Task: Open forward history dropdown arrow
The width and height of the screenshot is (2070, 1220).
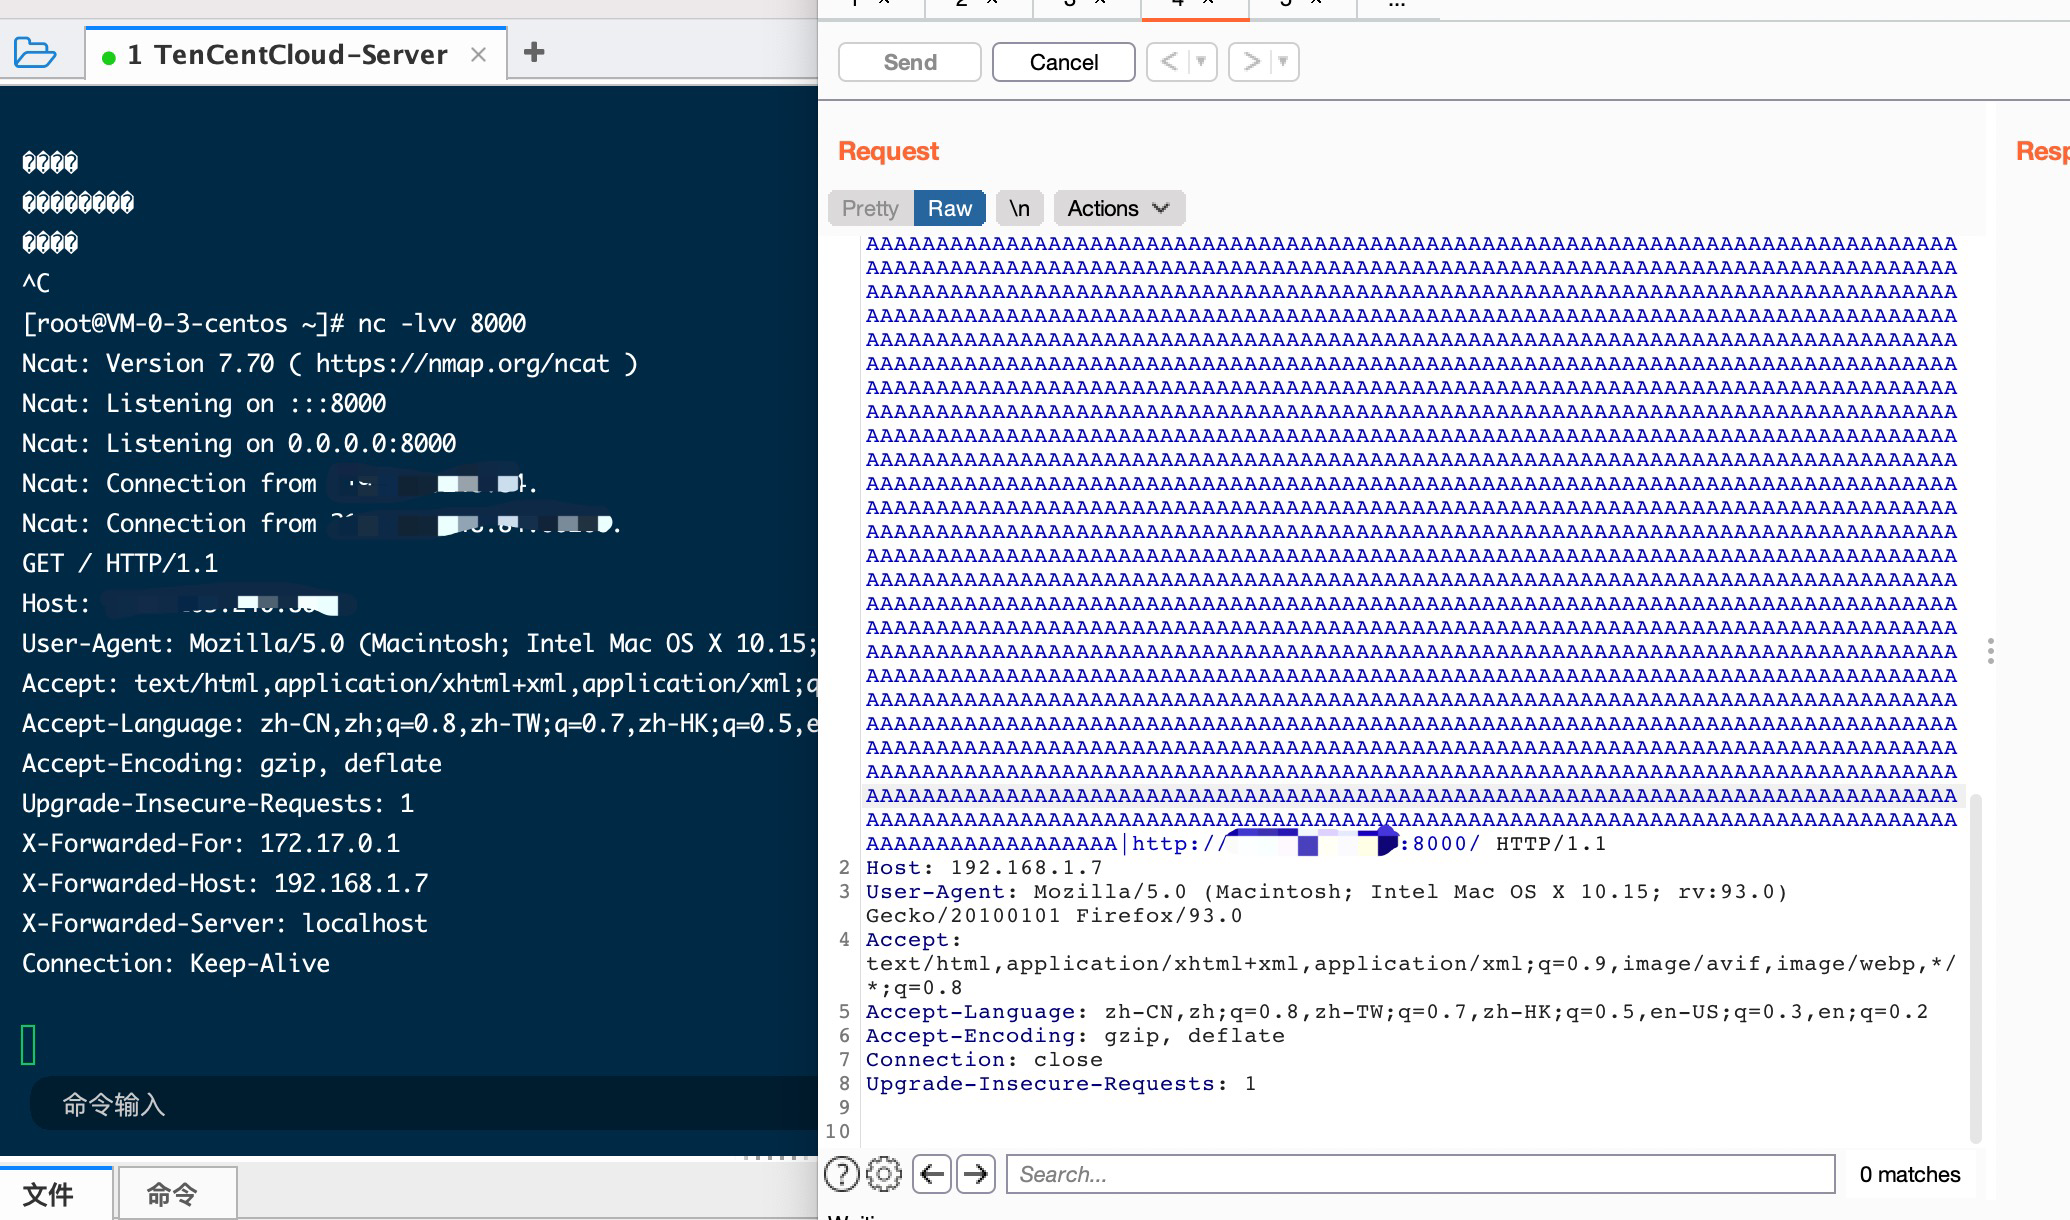Action: 1283,62
